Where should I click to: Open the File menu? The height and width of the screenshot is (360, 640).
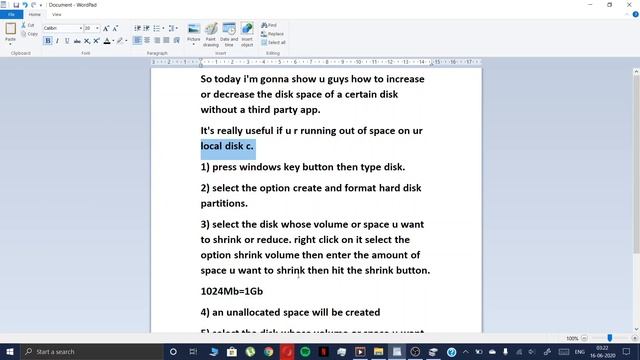(11, 14)
